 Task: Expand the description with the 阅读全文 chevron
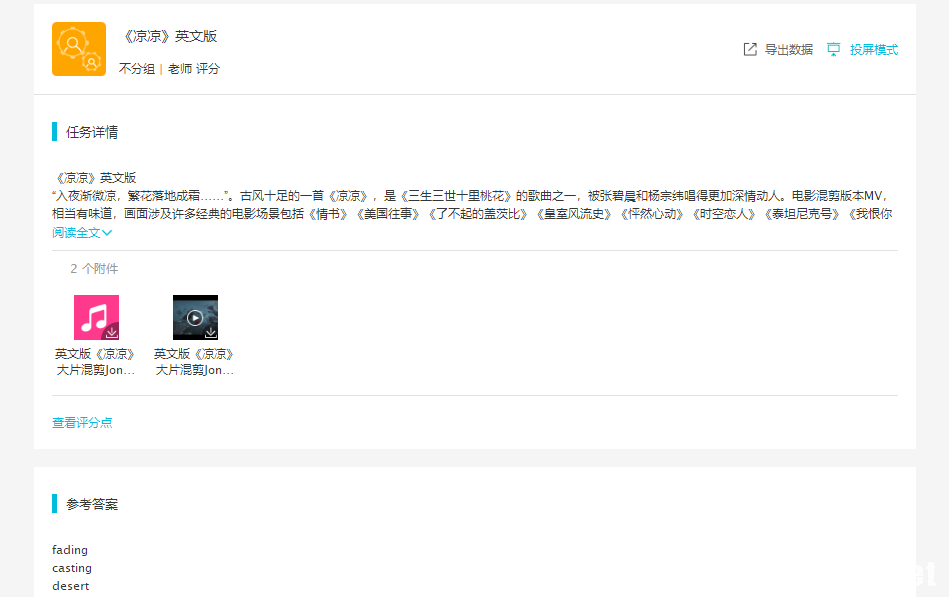(107, 233)
